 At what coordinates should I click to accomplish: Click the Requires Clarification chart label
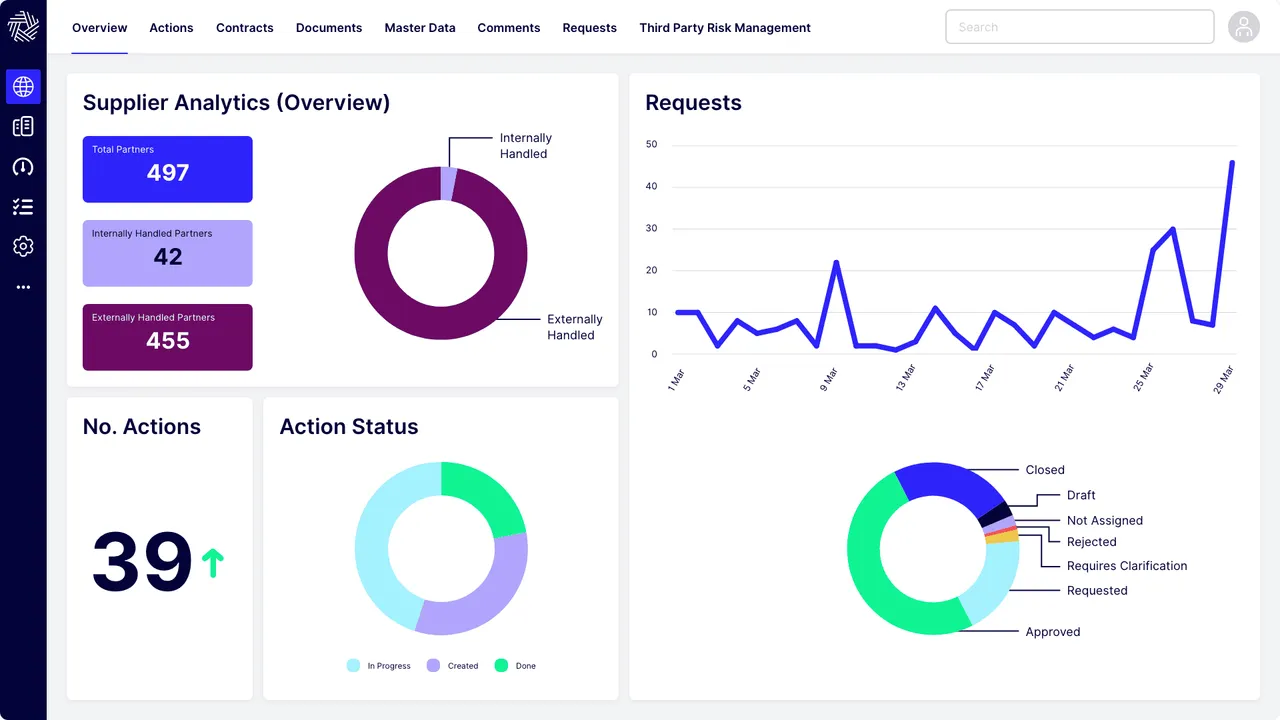coord(1127,566)
